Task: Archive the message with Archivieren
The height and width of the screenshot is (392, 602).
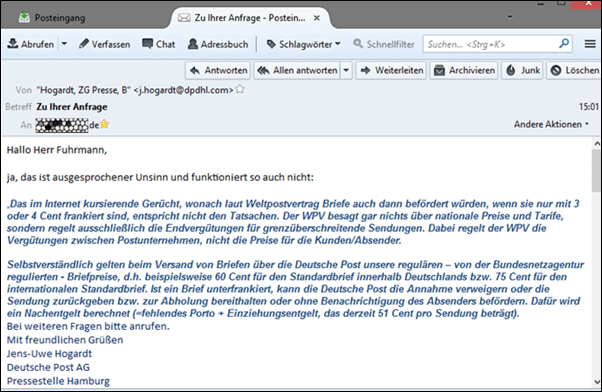Action: 464,70
